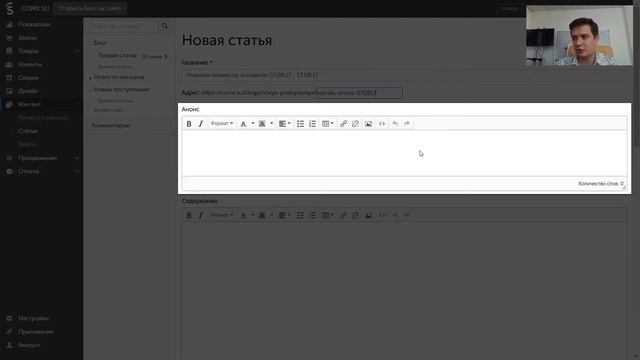Open alignment dropdown in the Содержание editor
Image resolution: width=640 pixels, height=360 pixels.
[284, 215]
